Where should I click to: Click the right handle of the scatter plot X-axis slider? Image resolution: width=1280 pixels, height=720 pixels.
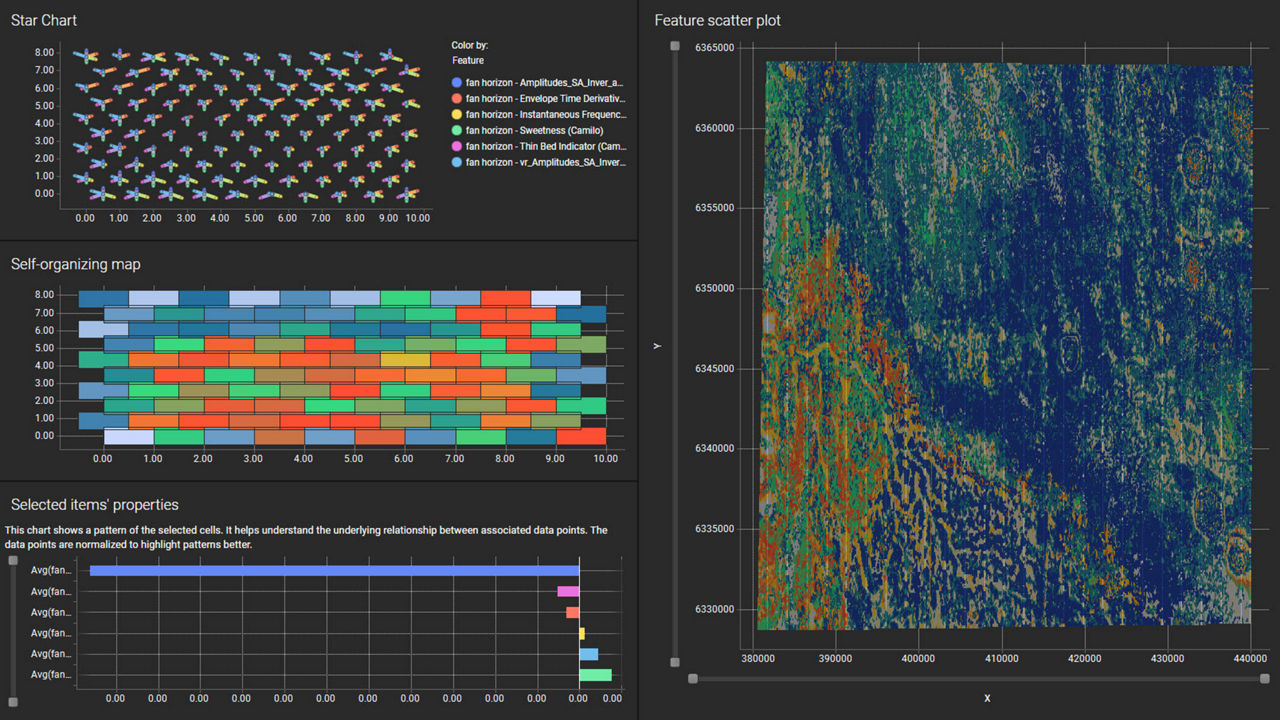click(x=1265, y=679)
